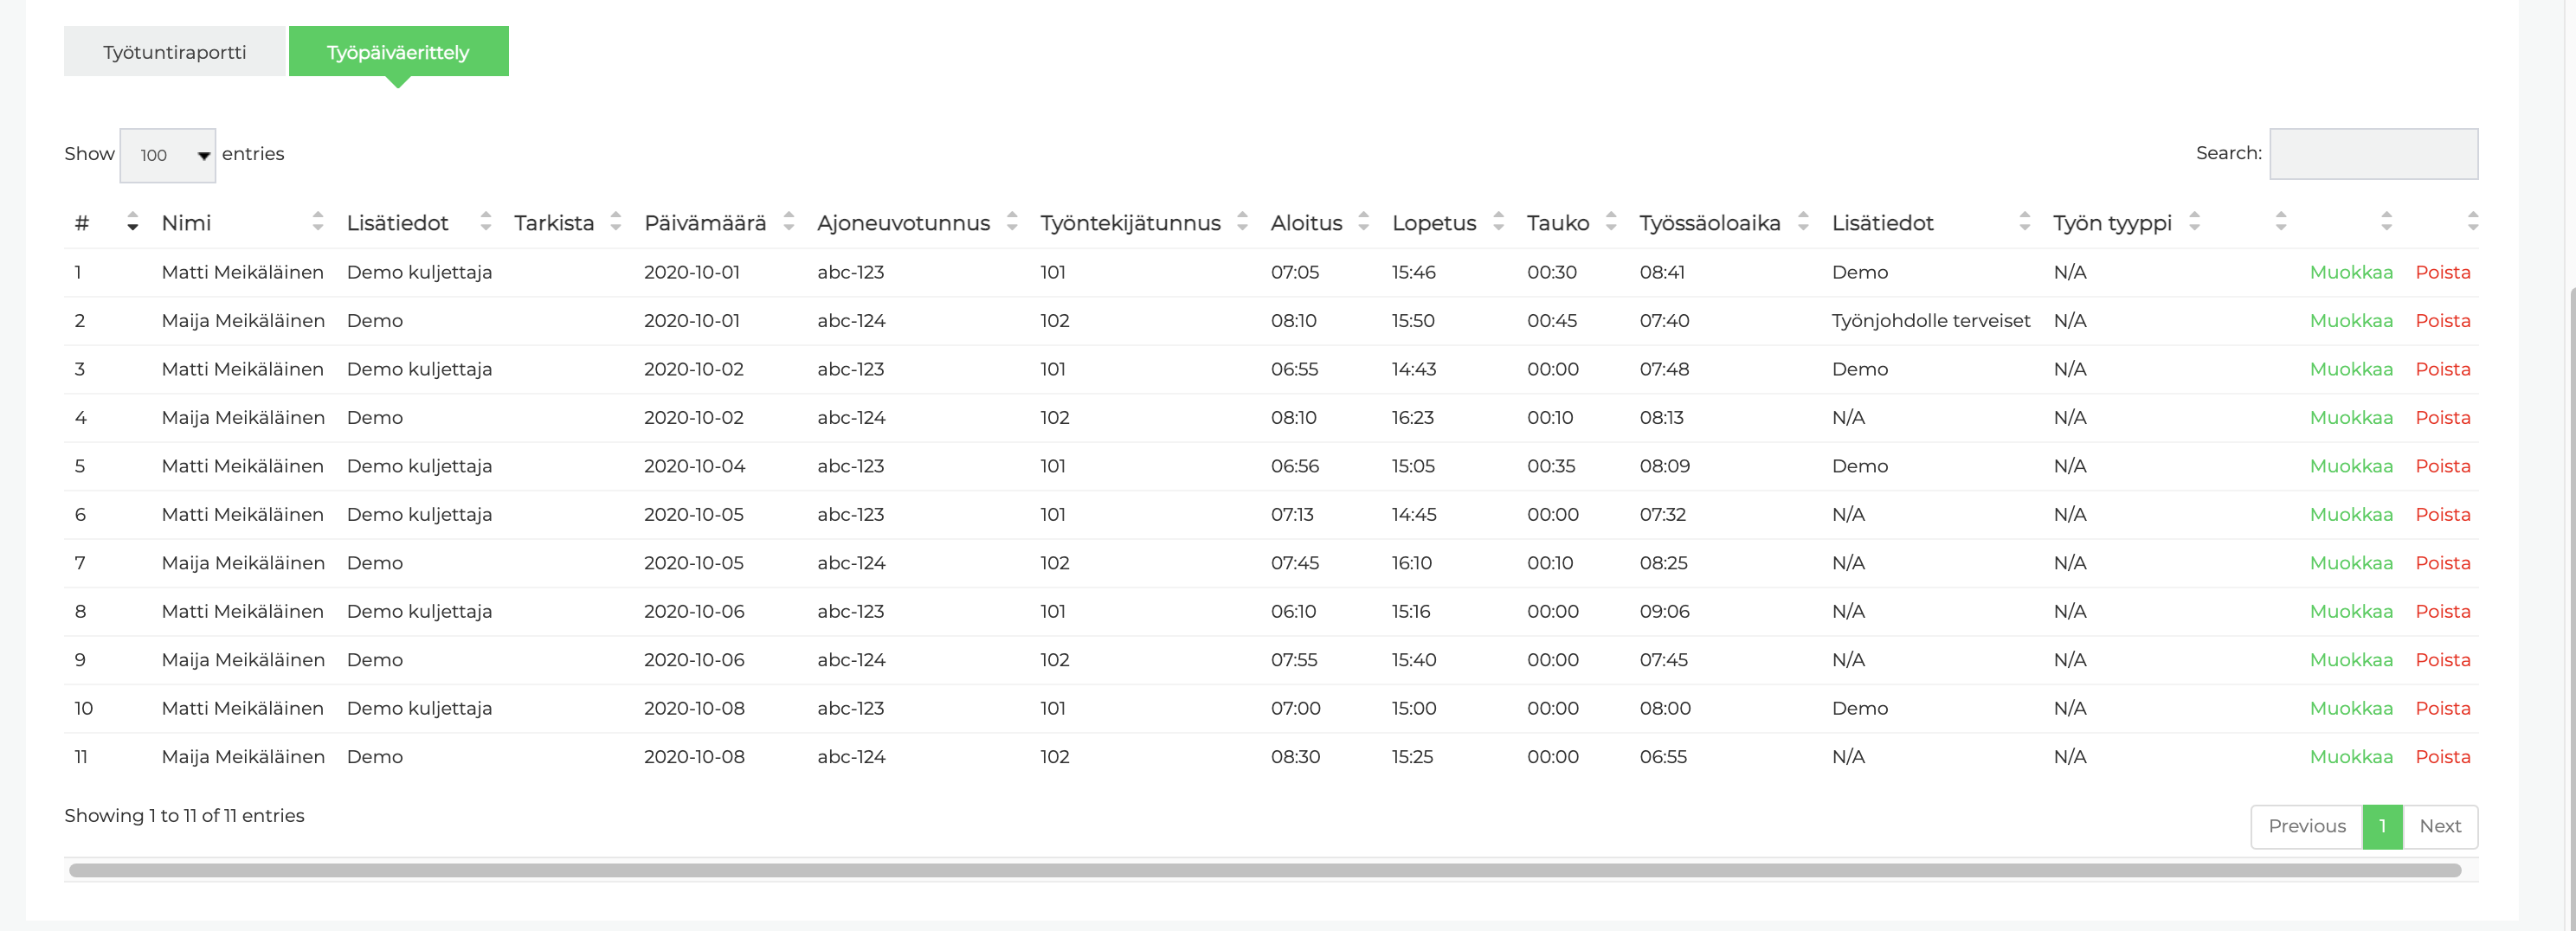
Task: Sort by first Lisätiedot column arrow icon
Action: pyautogui.click(x=485, y=222)
